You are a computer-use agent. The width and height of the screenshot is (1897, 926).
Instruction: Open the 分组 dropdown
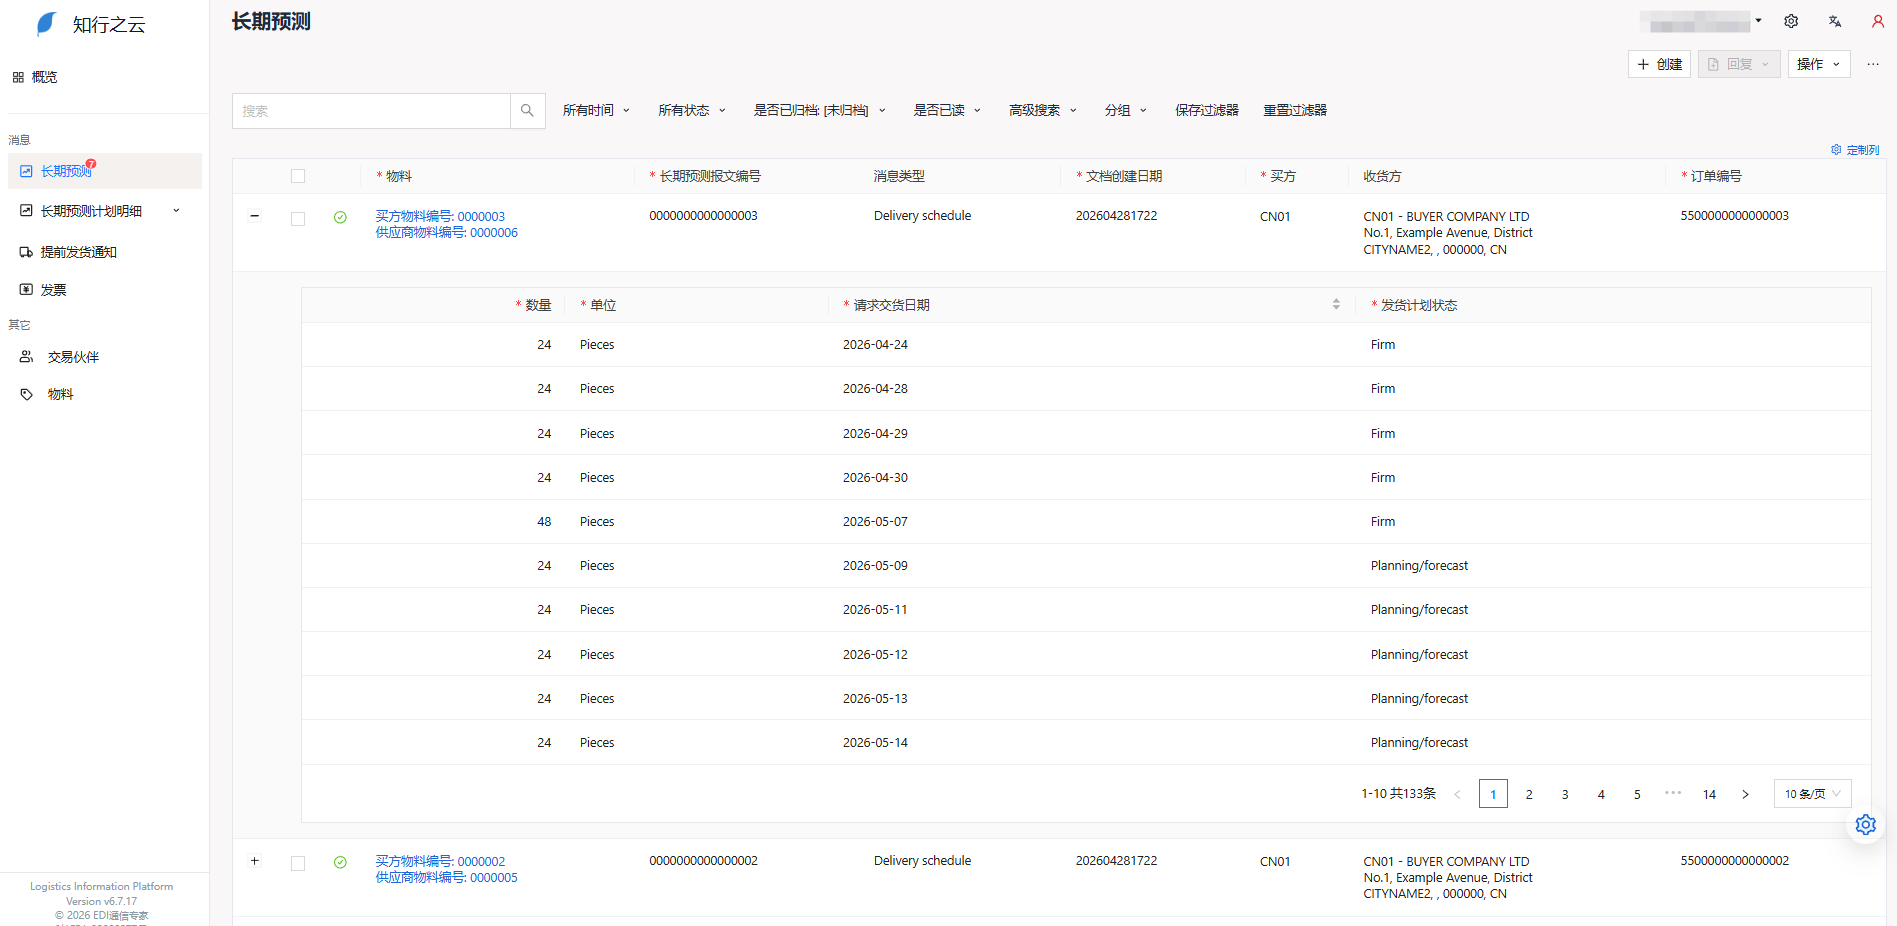1126,110
